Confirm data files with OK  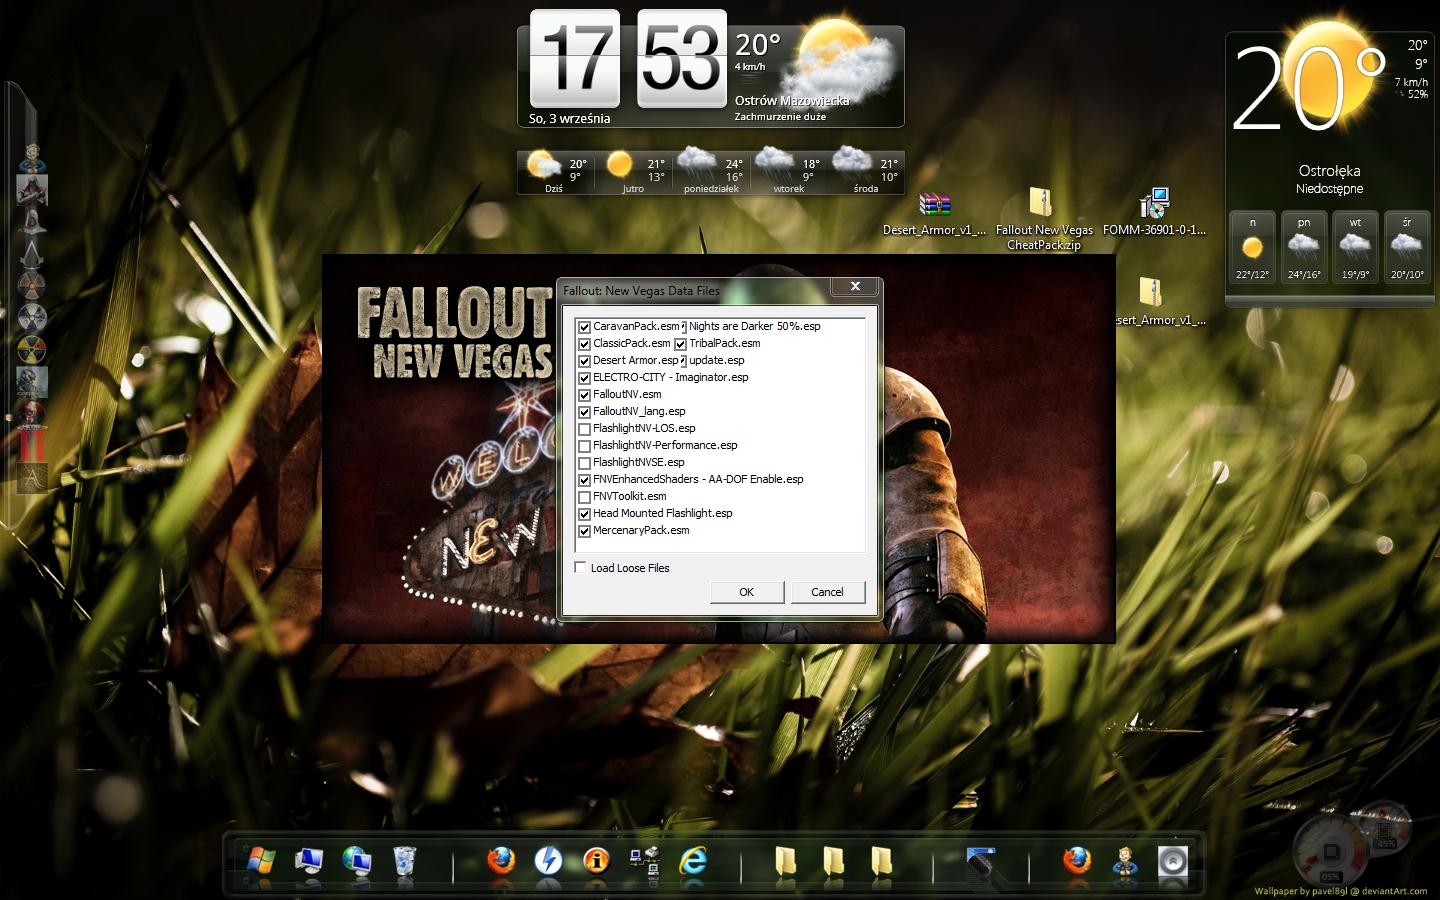[747, 592]
